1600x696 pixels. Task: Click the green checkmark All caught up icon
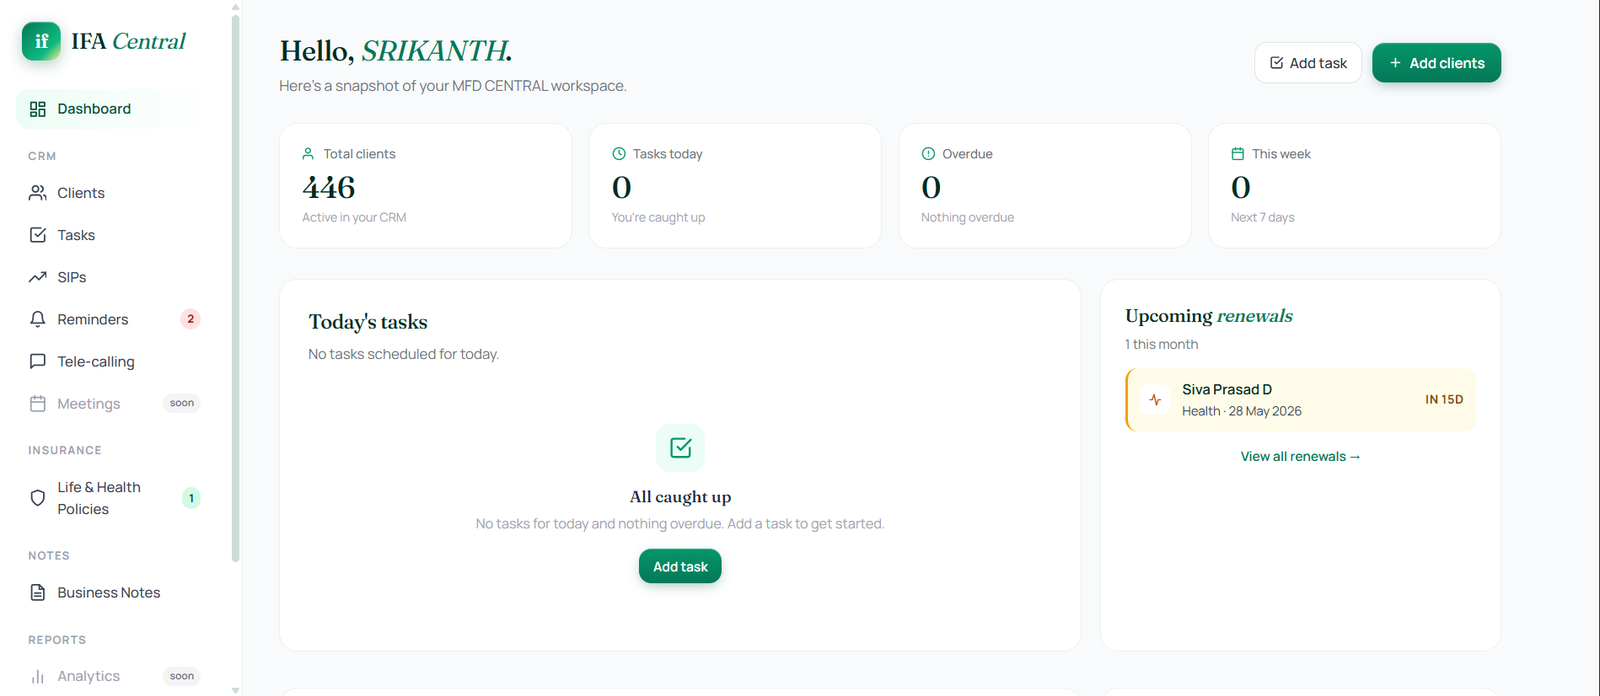pos(680,448)
